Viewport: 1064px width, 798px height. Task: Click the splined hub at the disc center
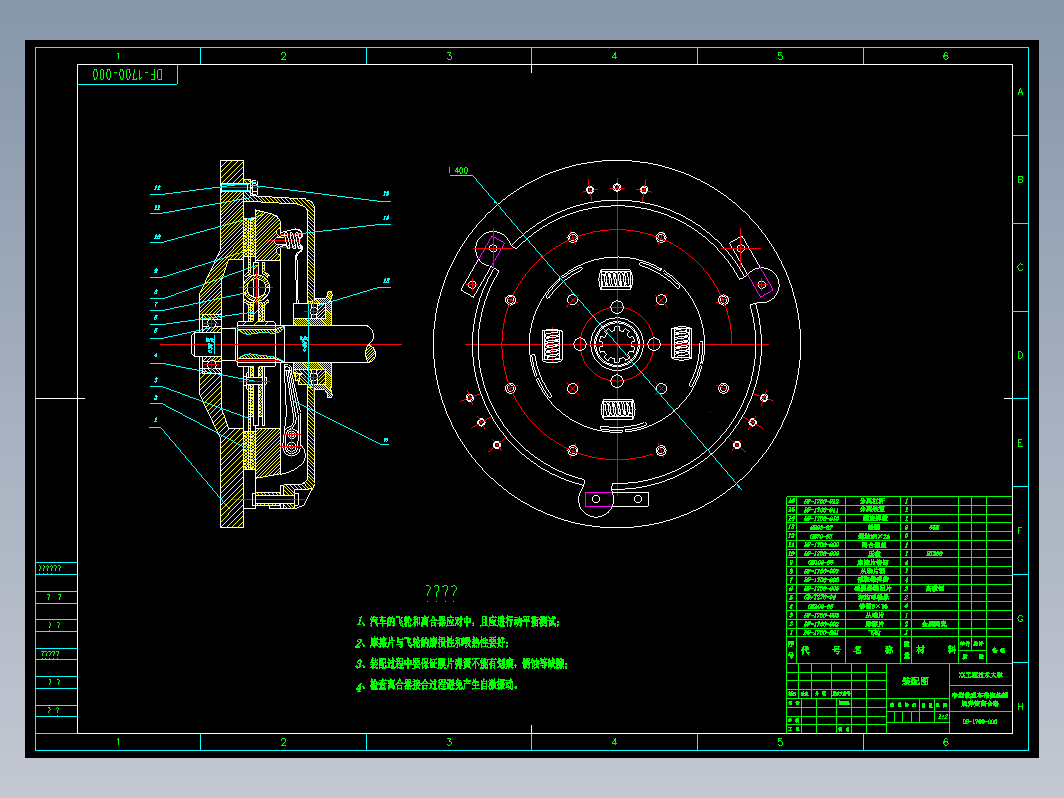tap(617, 344)
